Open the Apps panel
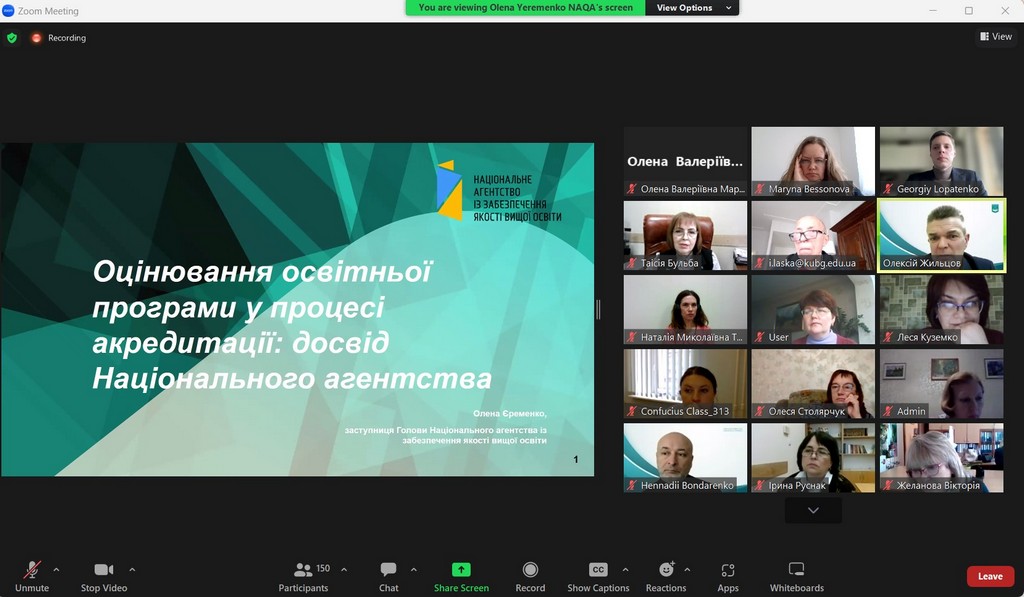Image resolution: width=1024 pixels, height=597 pixels. [x=728, y=575]
